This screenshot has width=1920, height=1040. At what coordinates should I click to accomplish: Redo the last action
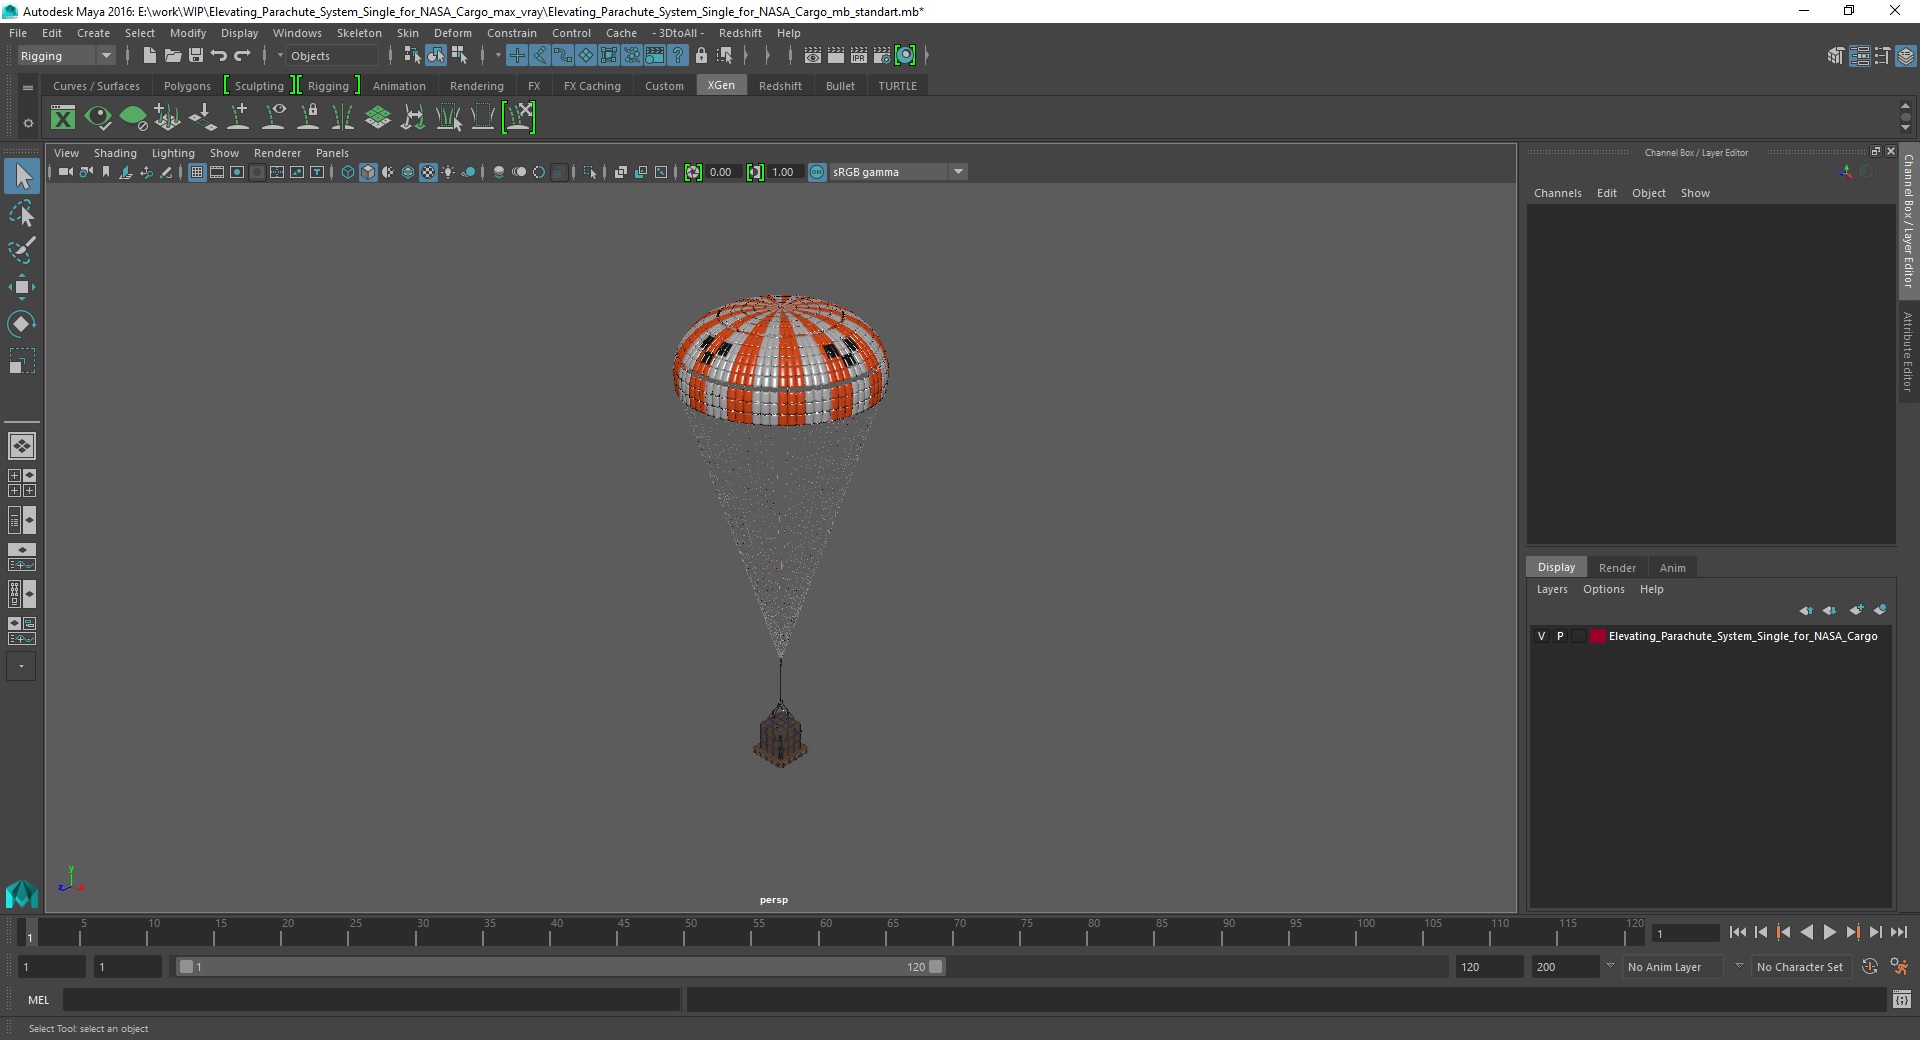point(241,56)
